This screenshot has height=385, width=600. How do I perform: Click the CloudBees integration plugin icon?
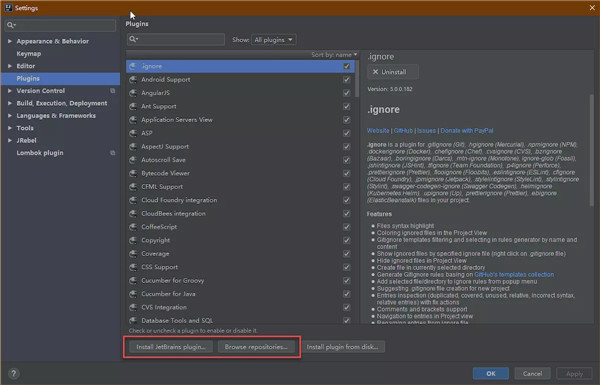(133, 214)
